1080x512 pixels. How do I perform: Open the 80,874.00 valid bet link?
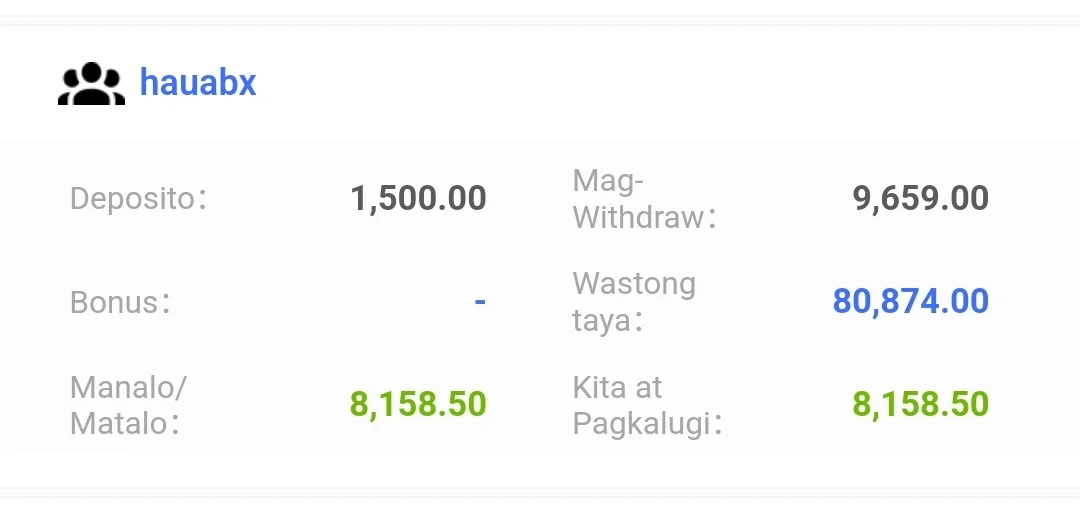coord(911,301)
